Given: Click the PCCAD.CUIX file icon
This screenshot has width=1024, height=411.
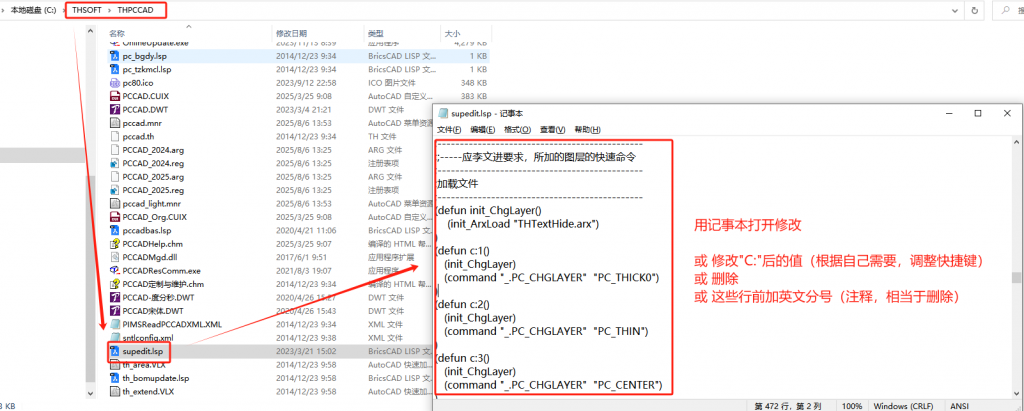Looking at the screenshot, I should (115, 96).
